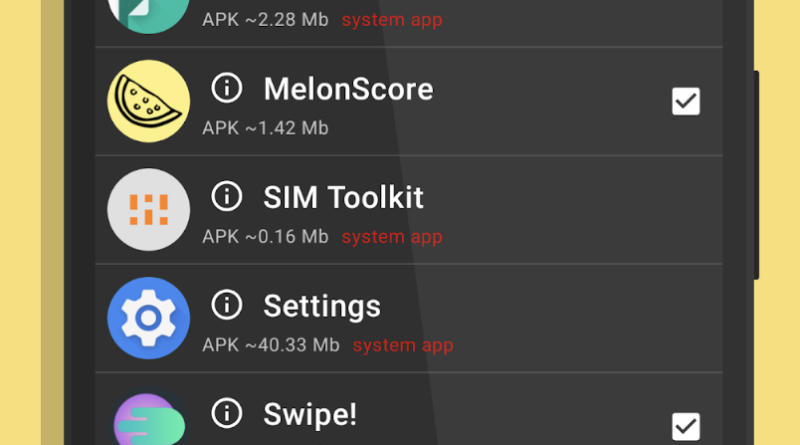
Task: Uncheck the Swipe! checkbox
Action: click(686, 426)
